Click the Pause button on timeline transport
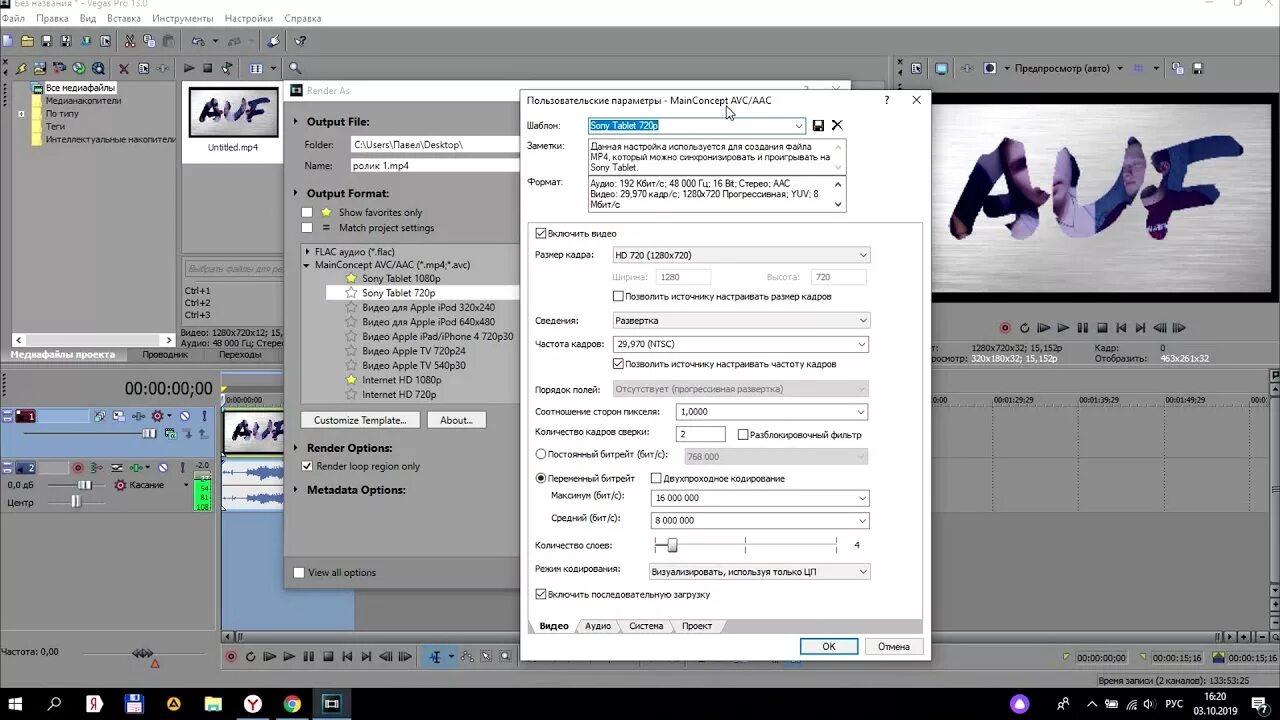1280x720 pixels. coord(308,657)
